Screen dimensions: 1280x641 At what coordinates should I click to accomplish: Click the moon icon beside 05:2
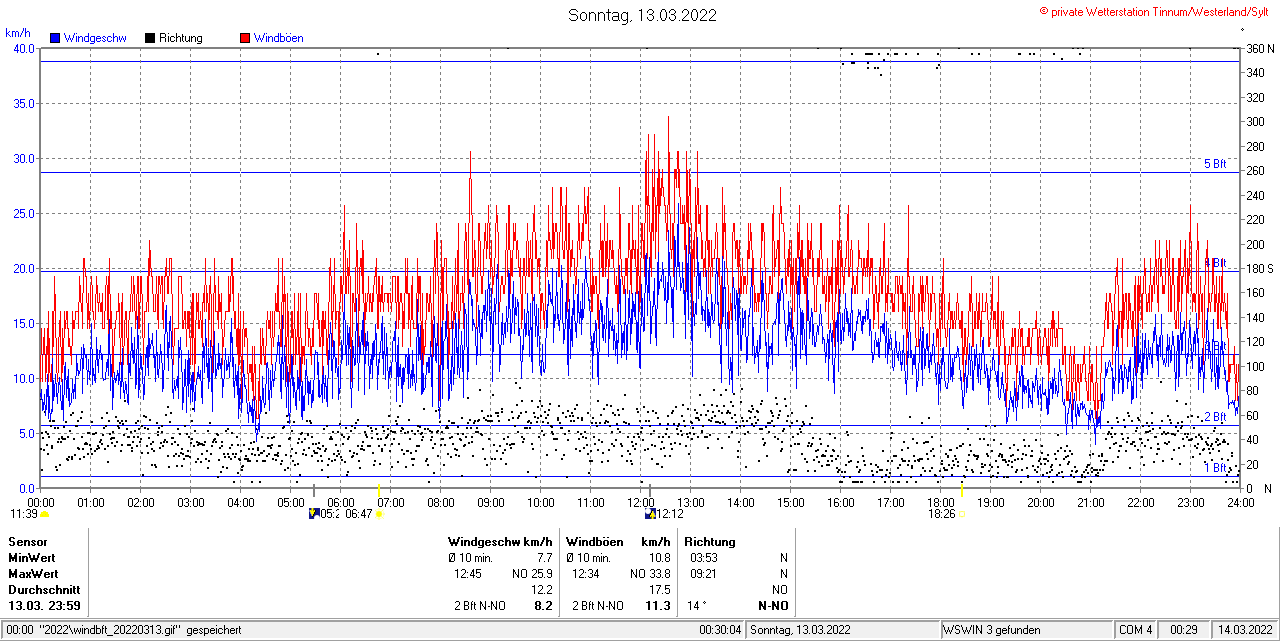click(314, 513)
